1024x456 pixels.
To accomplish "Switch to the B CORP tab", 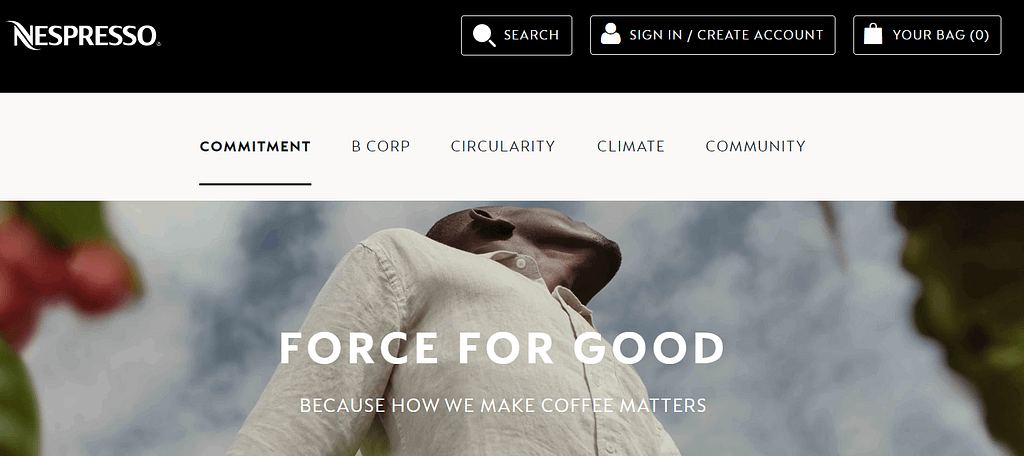I will tap(381, 146).
